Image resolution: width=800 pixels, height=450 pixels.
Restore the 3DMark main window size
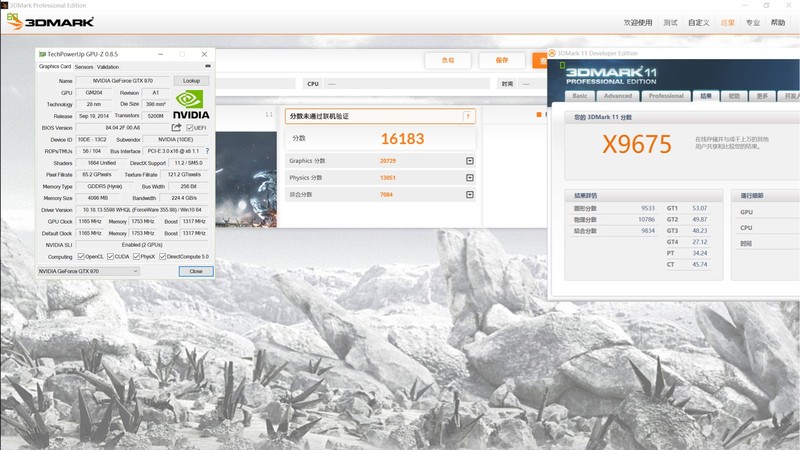(x=766, y=5)
